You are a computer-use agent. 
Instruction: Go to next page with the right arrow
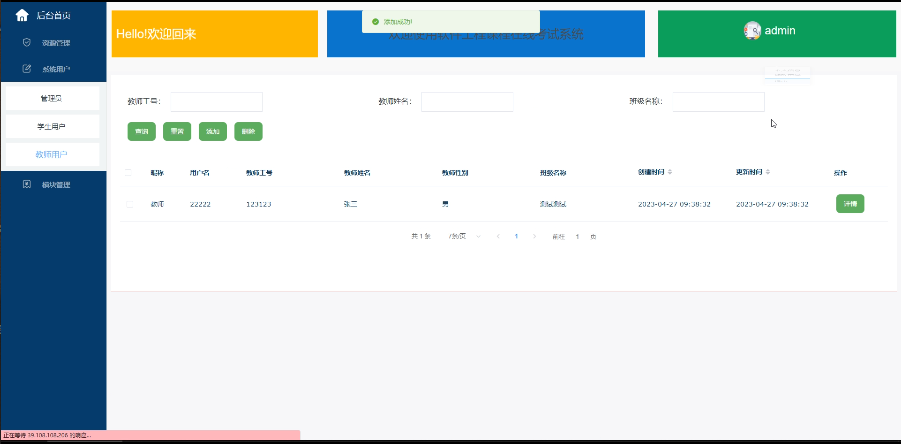pos(534,237)
